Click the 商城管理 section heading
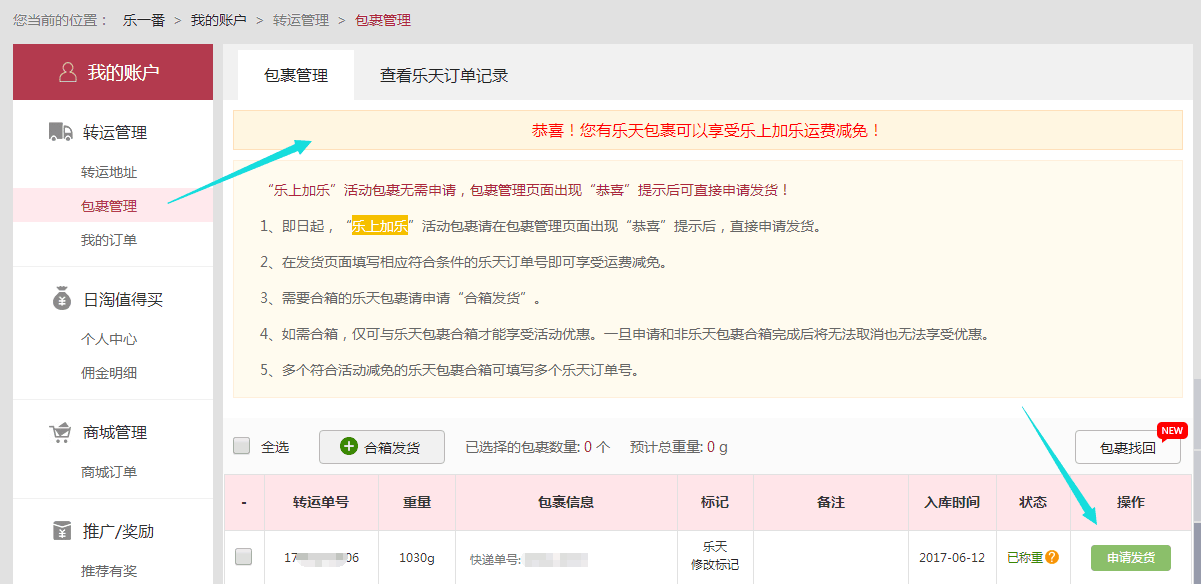 pos(115,432)
